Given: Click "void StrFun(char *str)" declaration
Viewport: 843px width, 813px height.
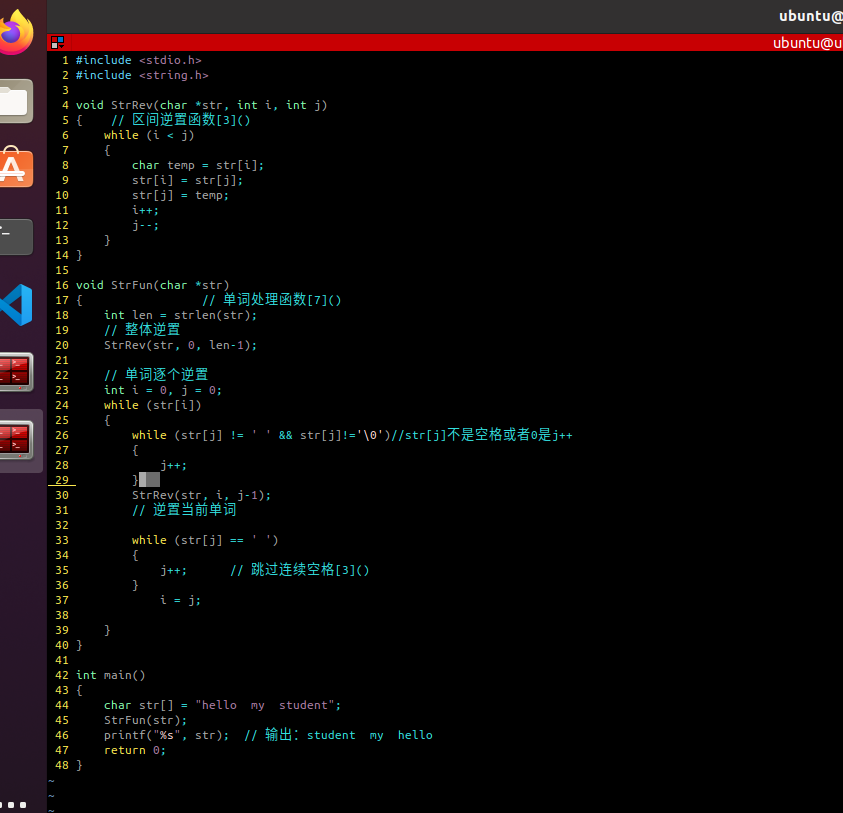Looking at the screenshot, I should [x=153, y=286].
